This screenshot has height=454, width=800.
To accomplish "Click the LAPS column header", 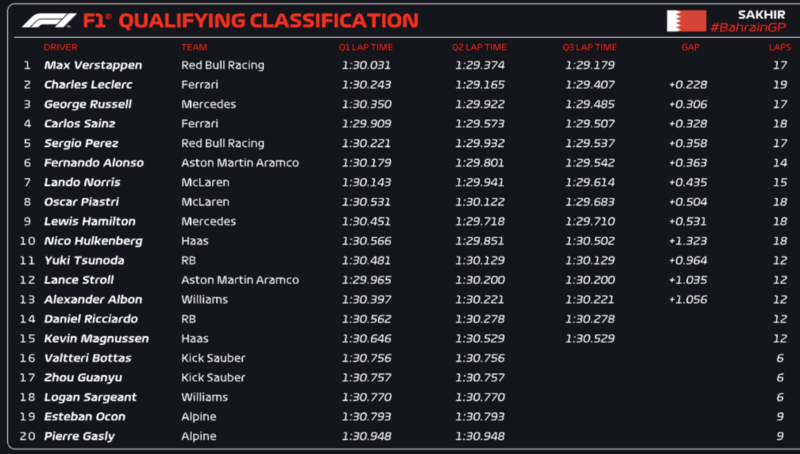I will coord(778,47).
